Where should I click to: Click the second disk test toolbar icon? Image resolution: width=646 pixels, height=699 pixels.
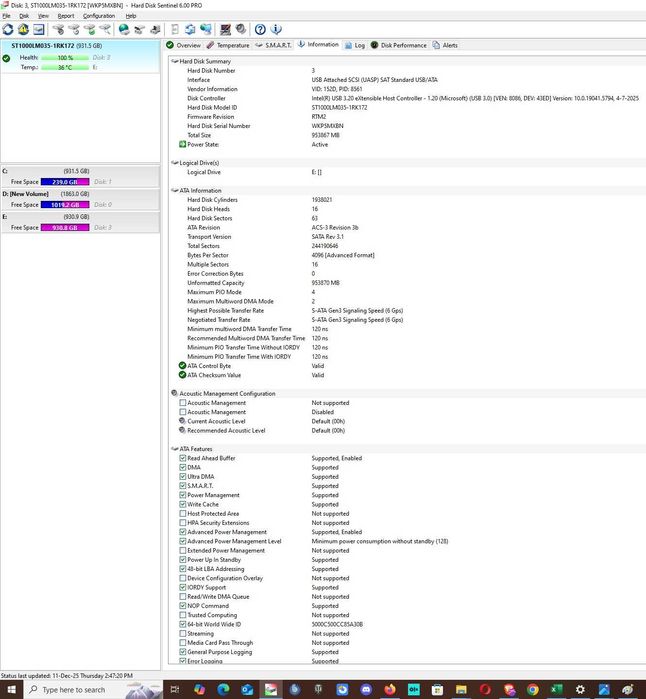click(x=74, y=29)
